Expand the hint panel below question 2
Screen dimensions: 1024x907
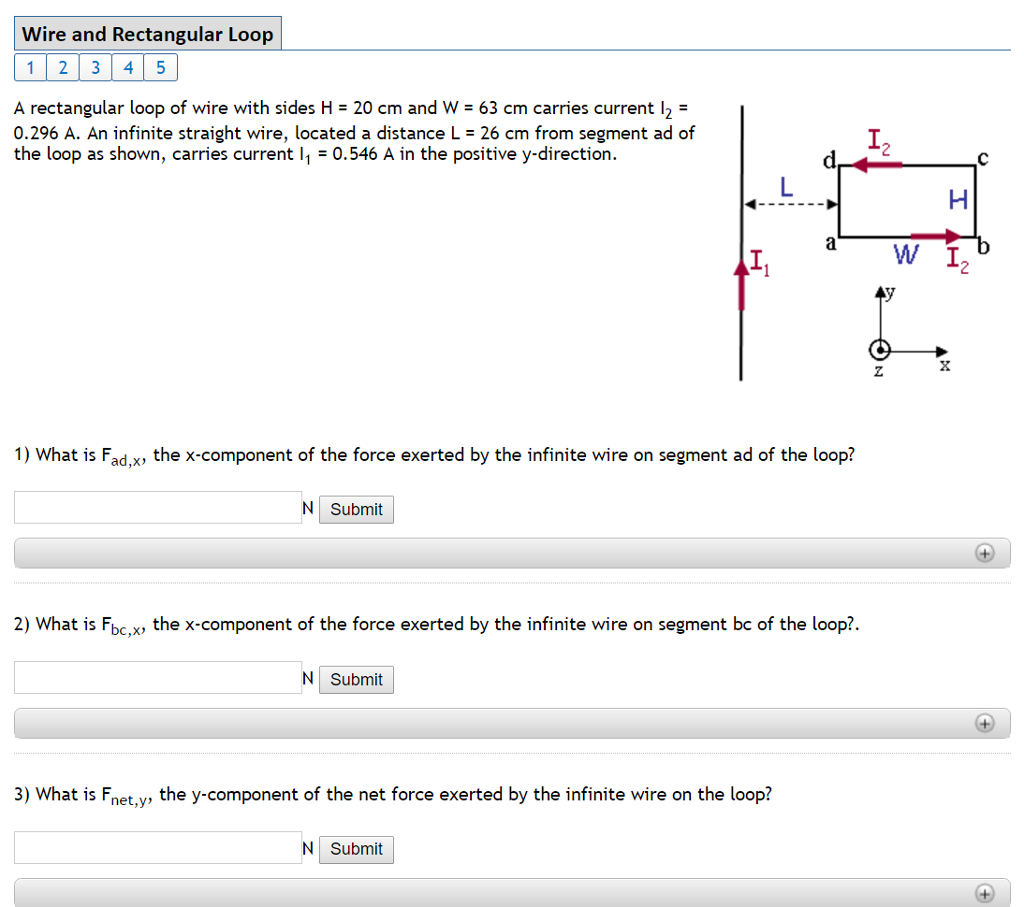511,722
